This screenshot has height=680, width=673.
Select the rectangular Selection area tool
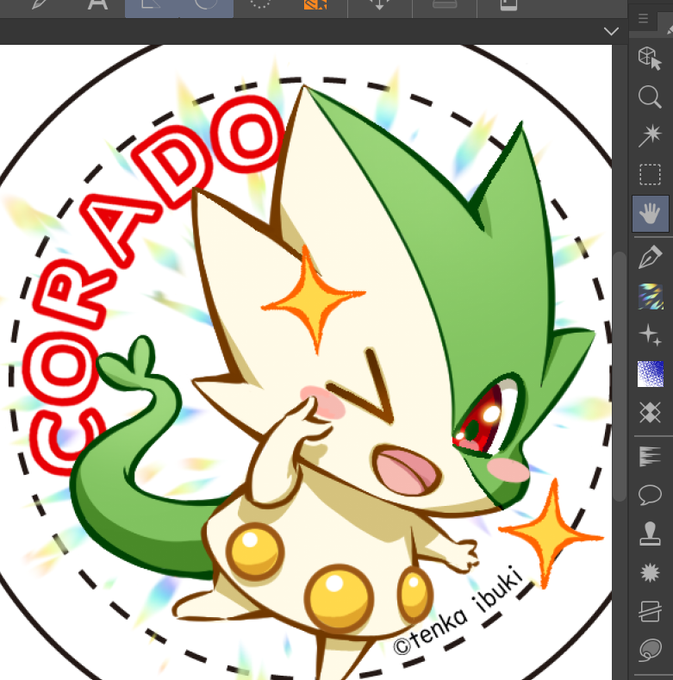650,174
